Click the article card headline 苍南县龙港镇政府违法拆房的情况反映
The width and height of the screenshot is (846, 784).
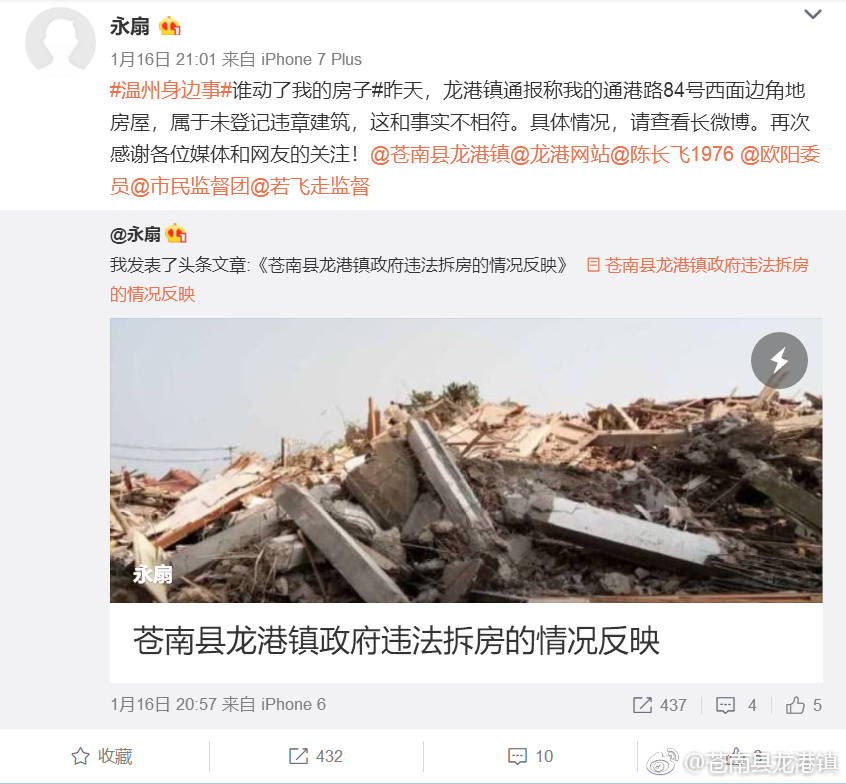point(397,641)
